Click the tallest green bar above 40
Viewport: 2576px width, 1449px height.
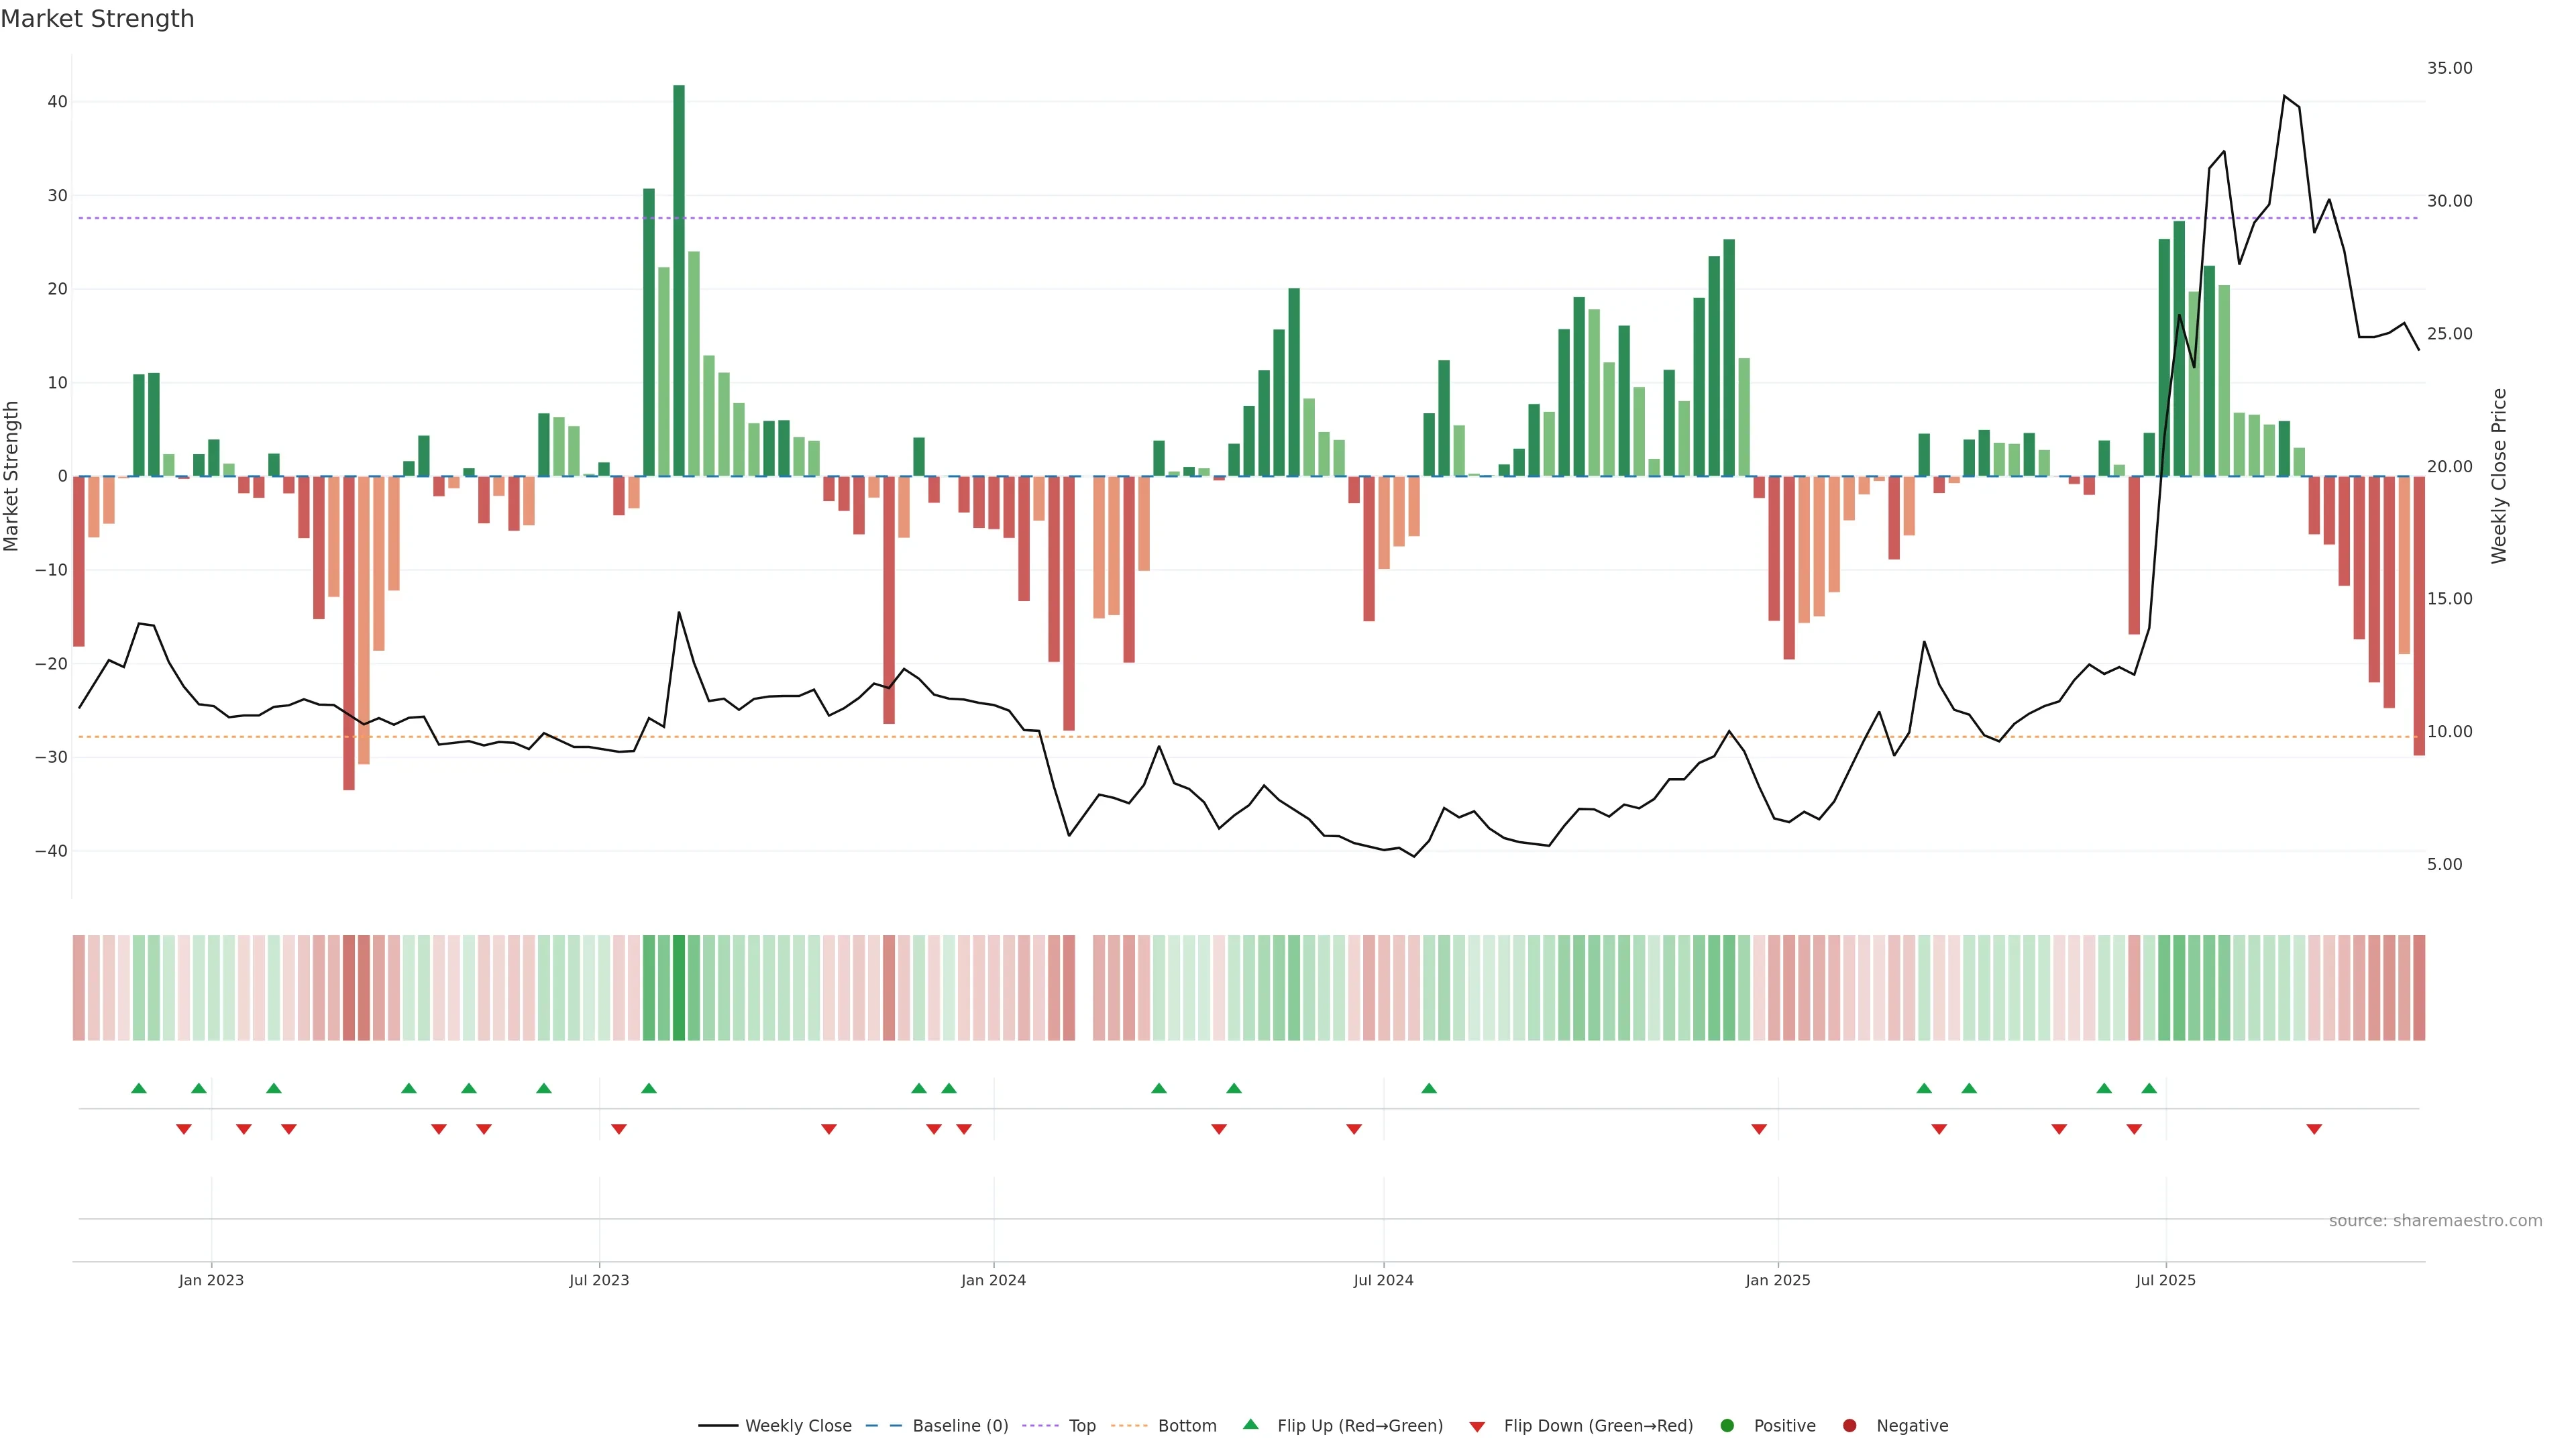(x=679, y=280)
